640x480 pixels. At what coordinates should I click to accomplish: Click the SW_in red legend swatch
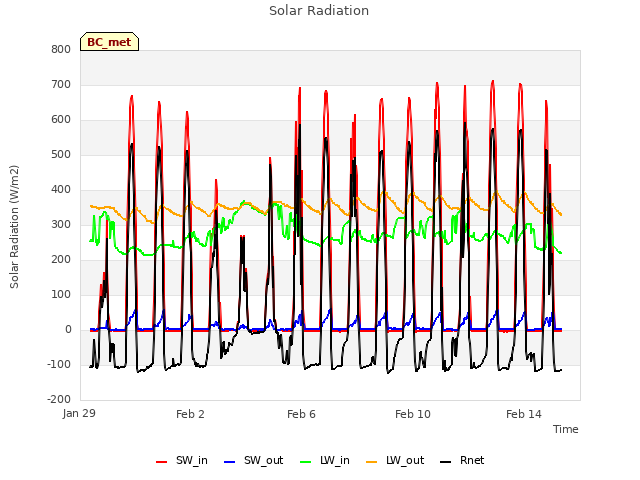(x=162, y=462)
